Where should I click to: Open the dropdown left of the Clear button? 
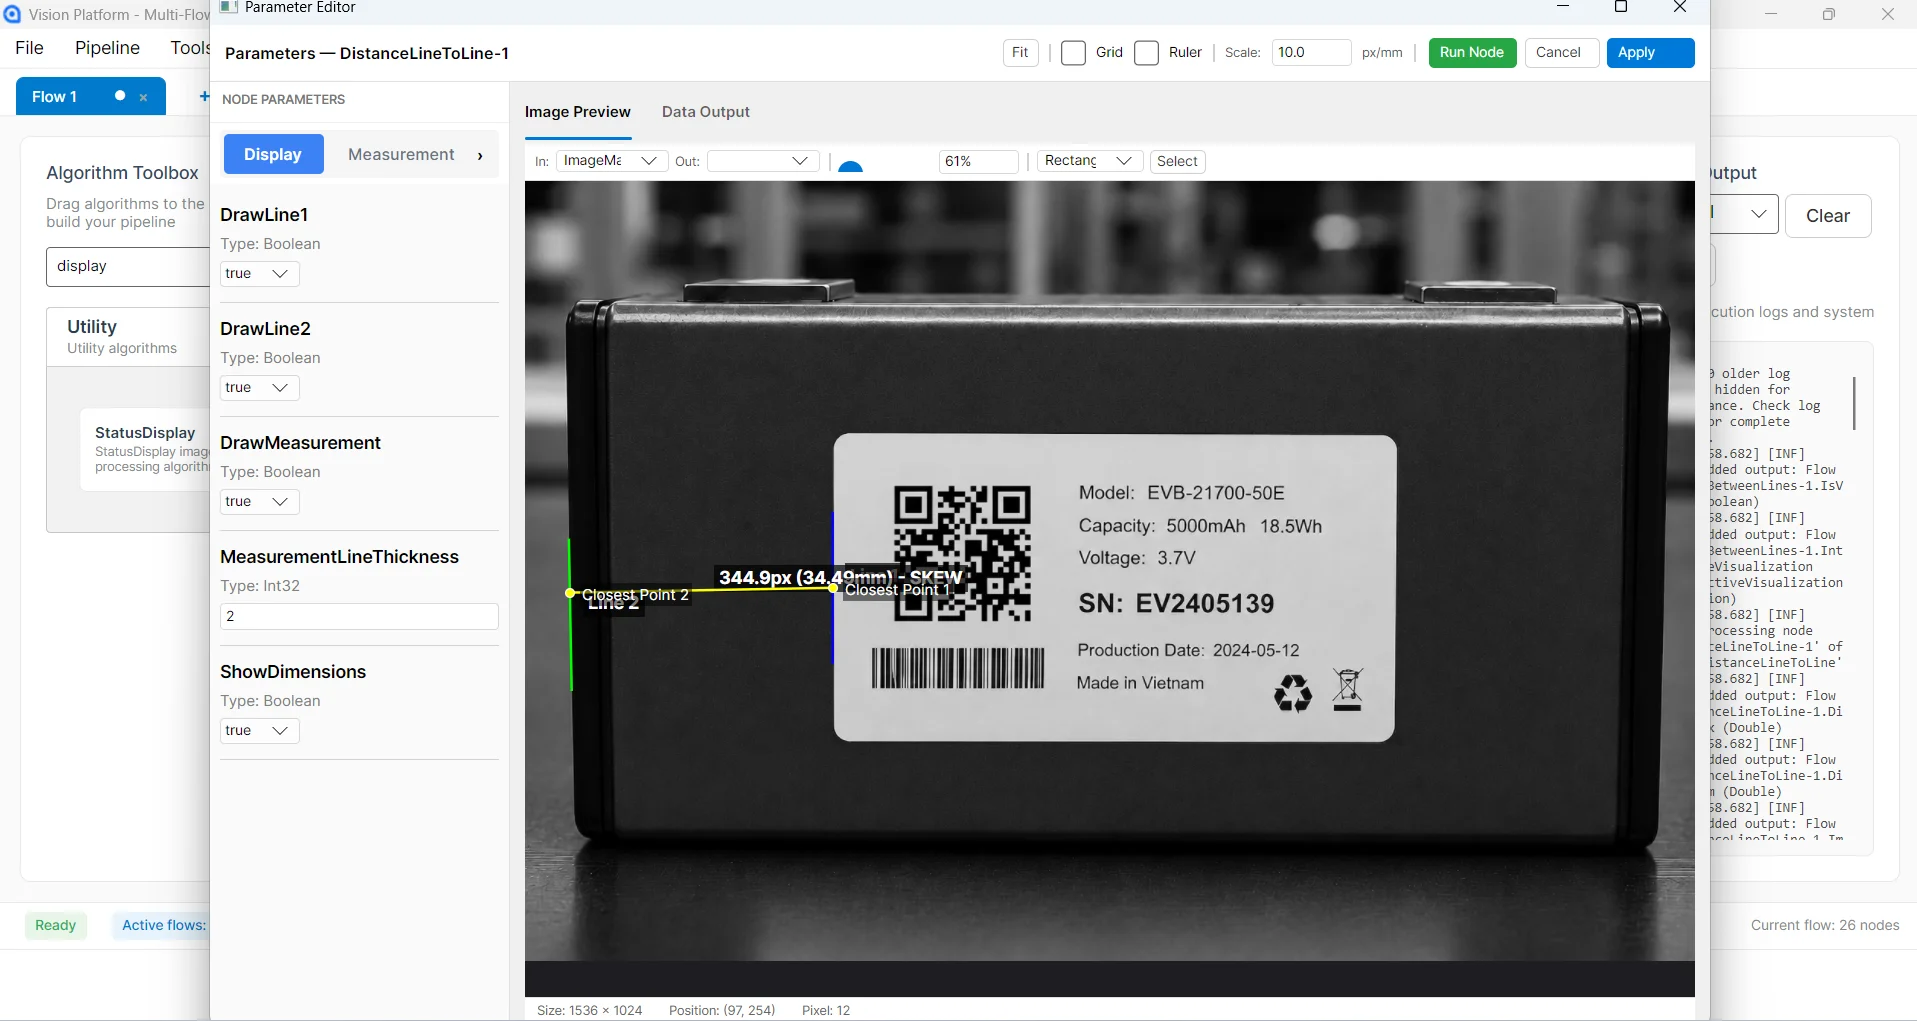coord(1744,214)
